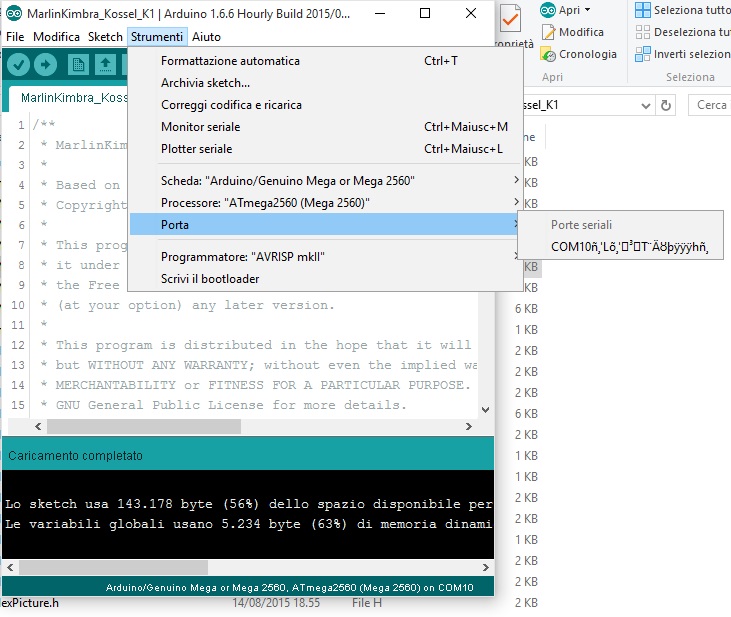This screenshot has height=617, width=731.
Task: Open the Sketch menu
Action: pos(105,37)
